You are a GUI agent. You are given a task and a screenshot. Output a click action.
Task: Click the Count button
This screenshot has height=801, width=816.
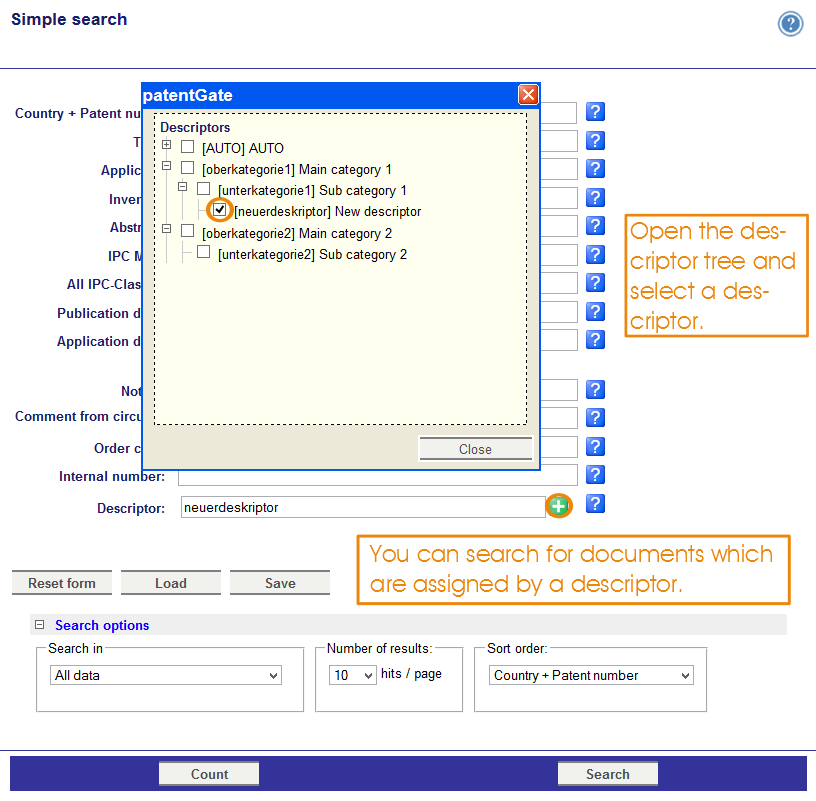pos(209,774)
